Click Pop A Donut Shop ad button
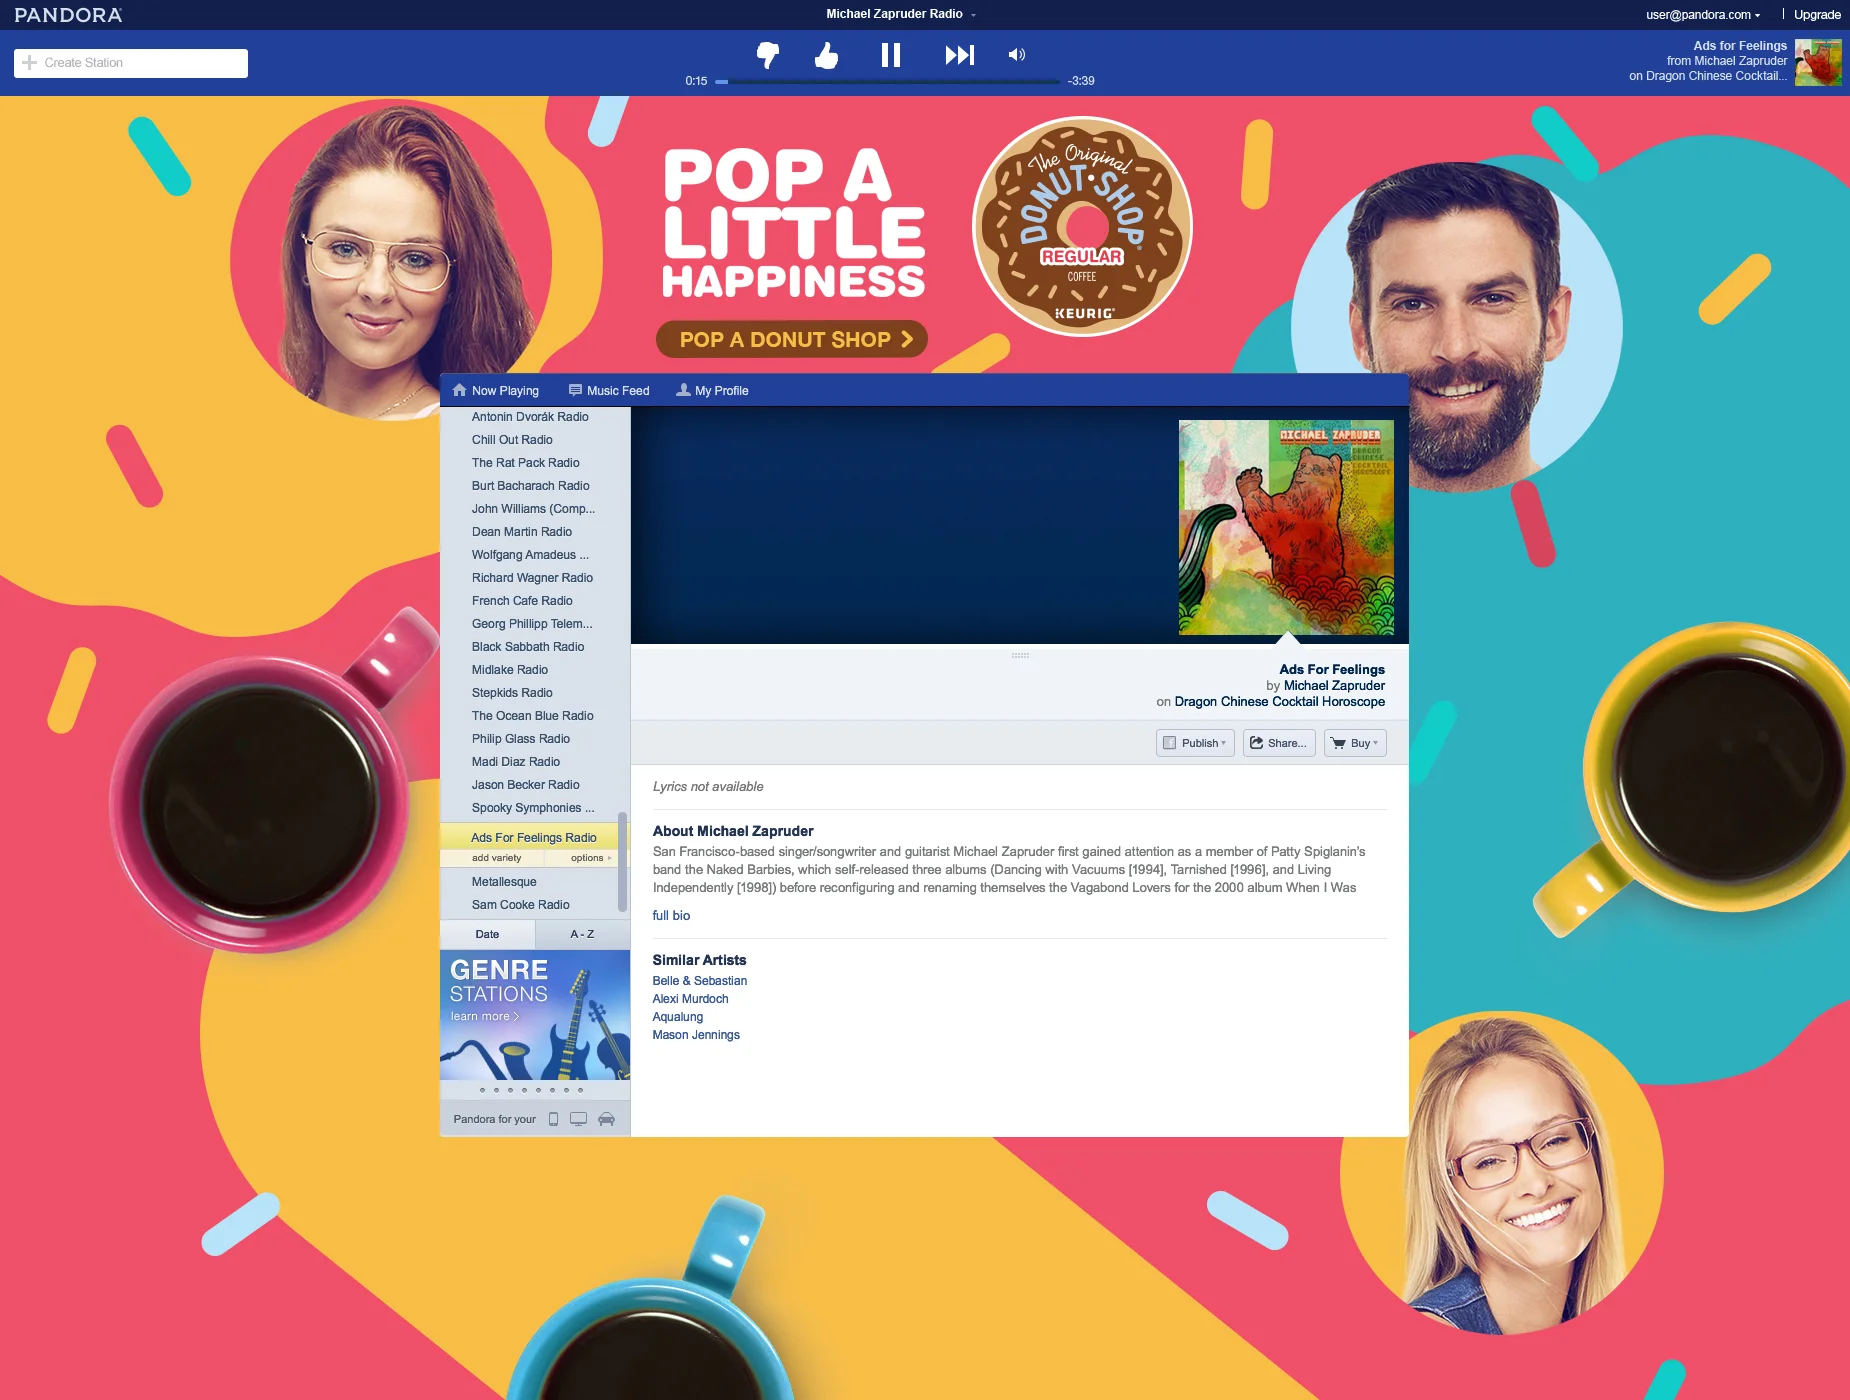 coord(792,339)
